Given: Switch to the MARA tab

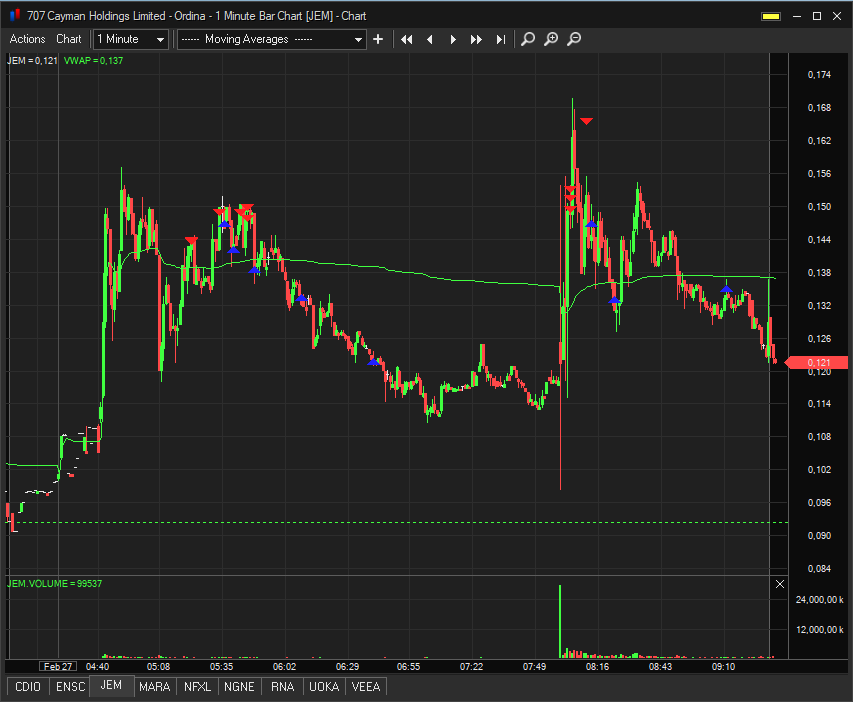Looking at the screenshot, I should pyautogui.click(x=154, y=687).
